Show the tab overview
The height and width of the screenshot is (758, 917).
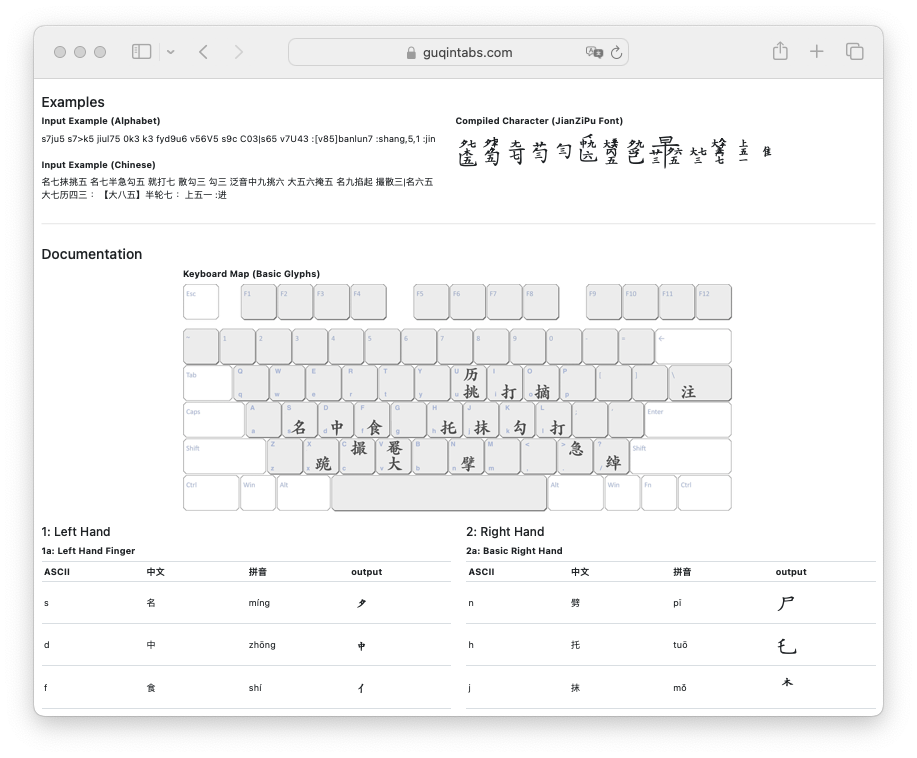click(854, 52)
